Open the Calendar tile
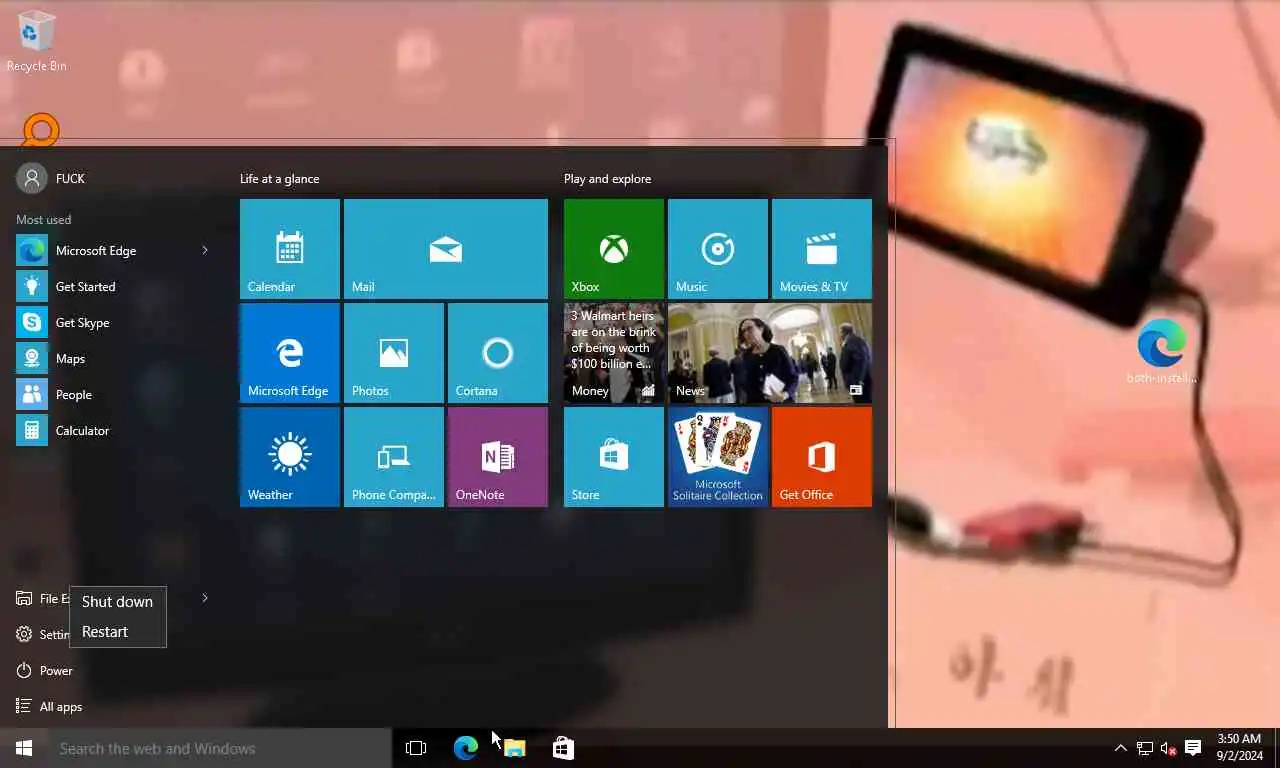Screen dimensions: 1280x768 click(x=290, y=249)
